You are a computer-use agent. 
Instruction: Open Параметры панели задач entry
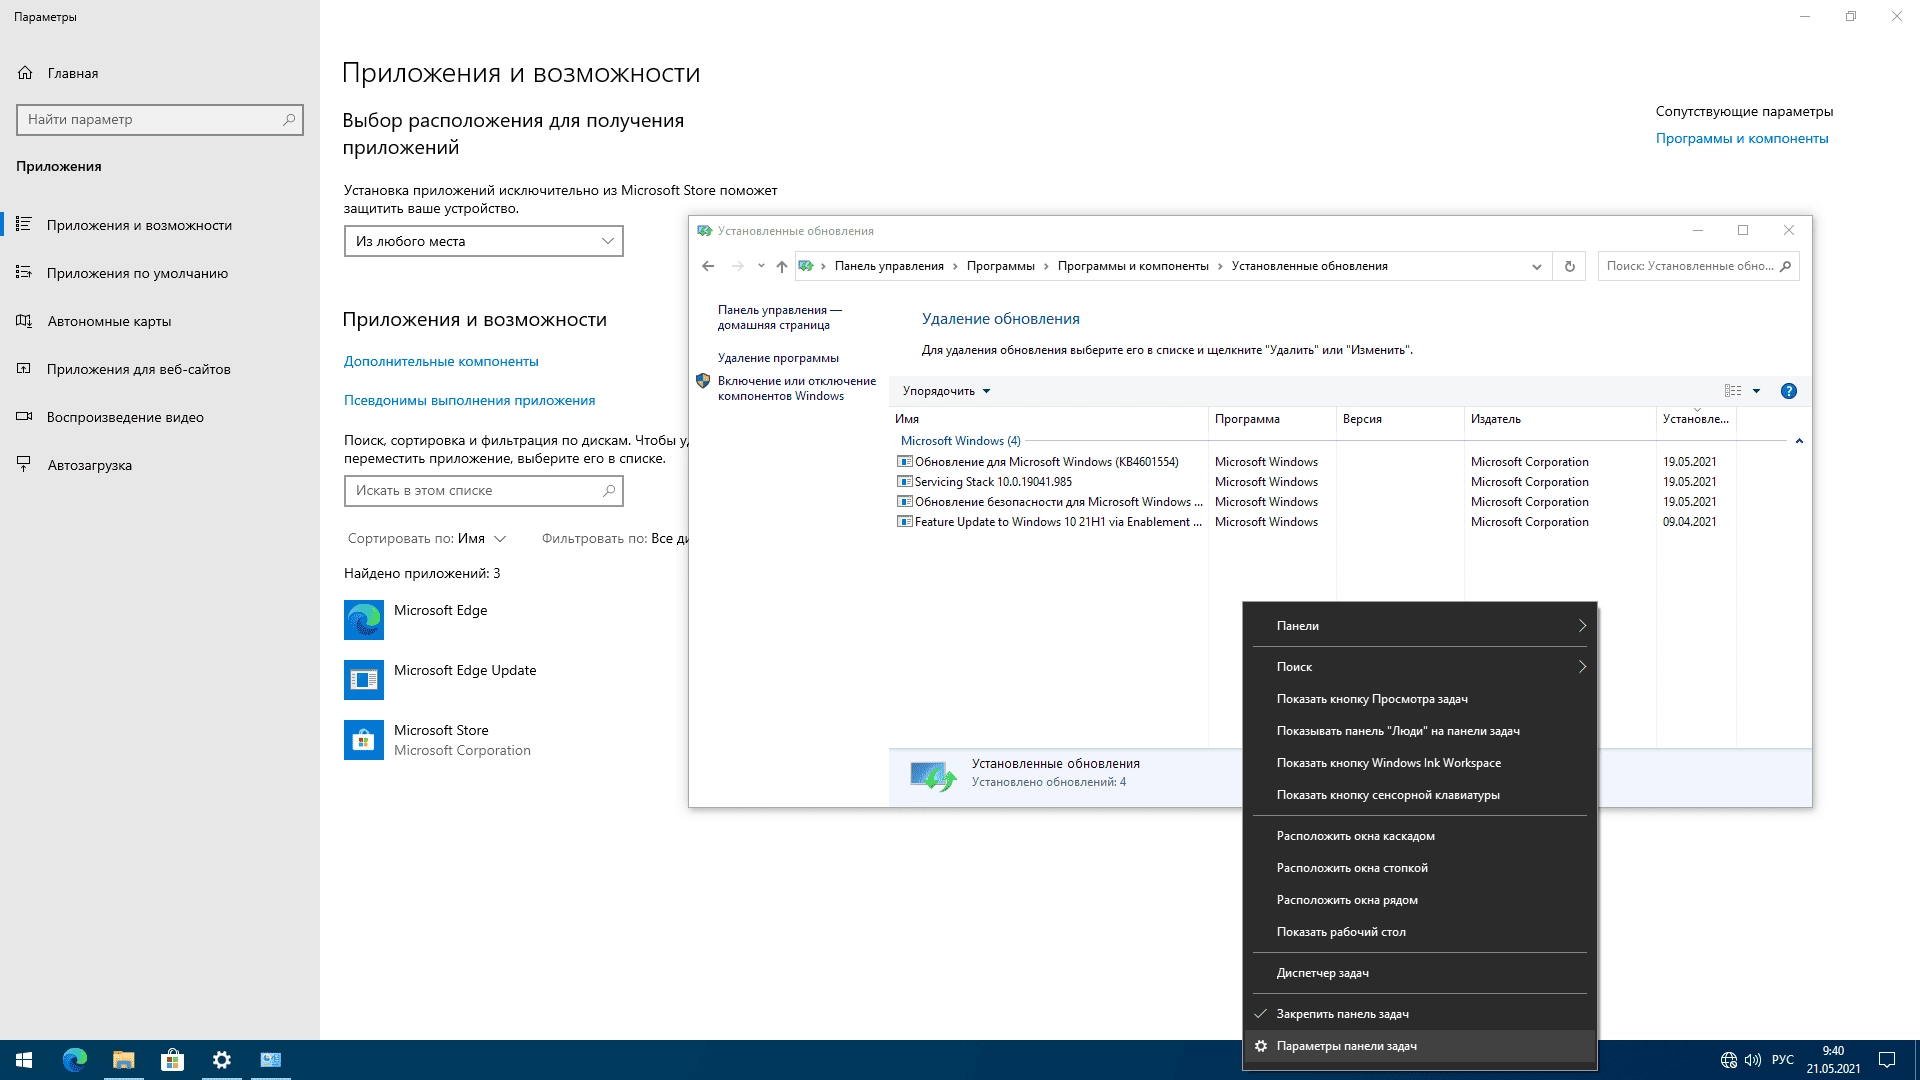1420,1046
